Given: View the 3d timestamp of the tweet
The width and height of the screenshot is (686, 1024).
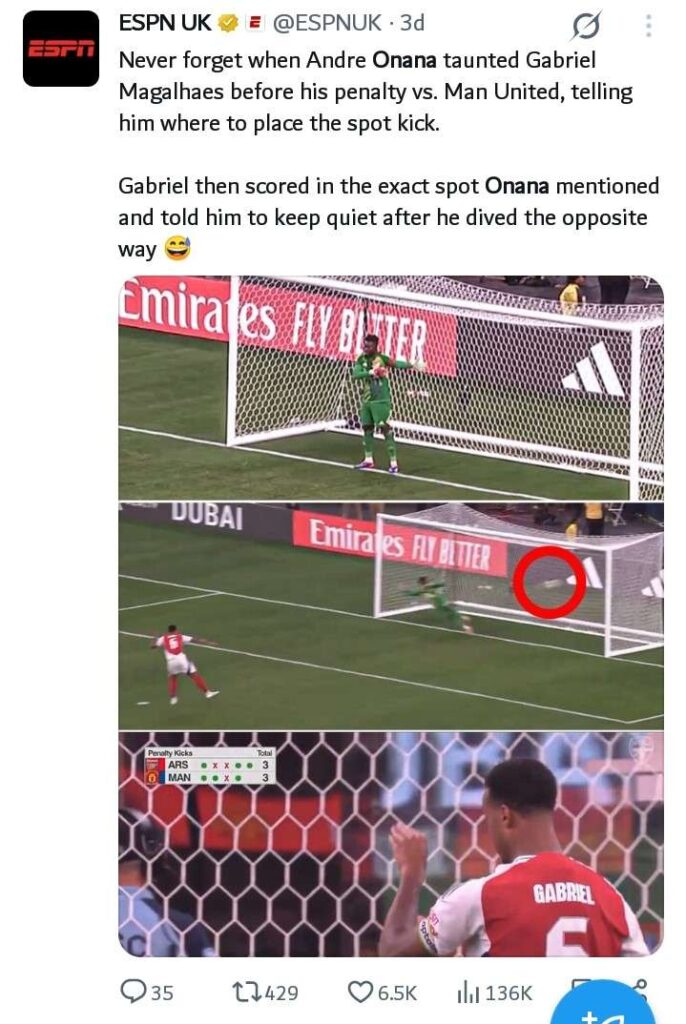Looking at the screenshot, I should click(x=412, y=24).
